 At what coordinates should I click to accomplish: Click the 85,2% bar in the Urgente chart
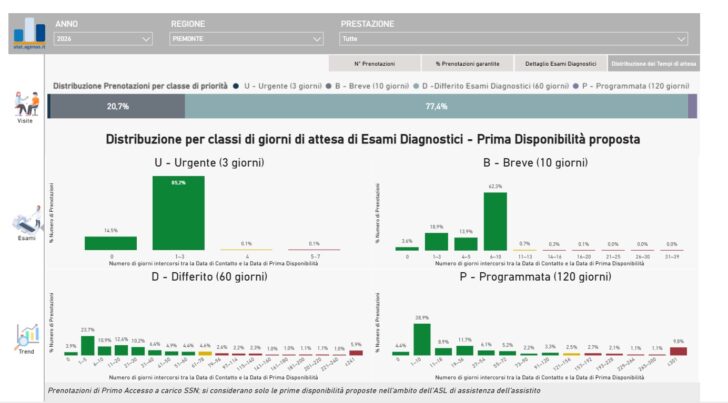pyautogui.click(x=178, y=213)
